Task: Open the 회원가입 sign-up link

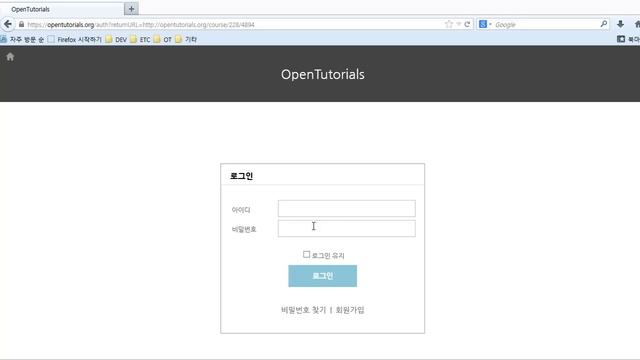Action: (350, 310)
